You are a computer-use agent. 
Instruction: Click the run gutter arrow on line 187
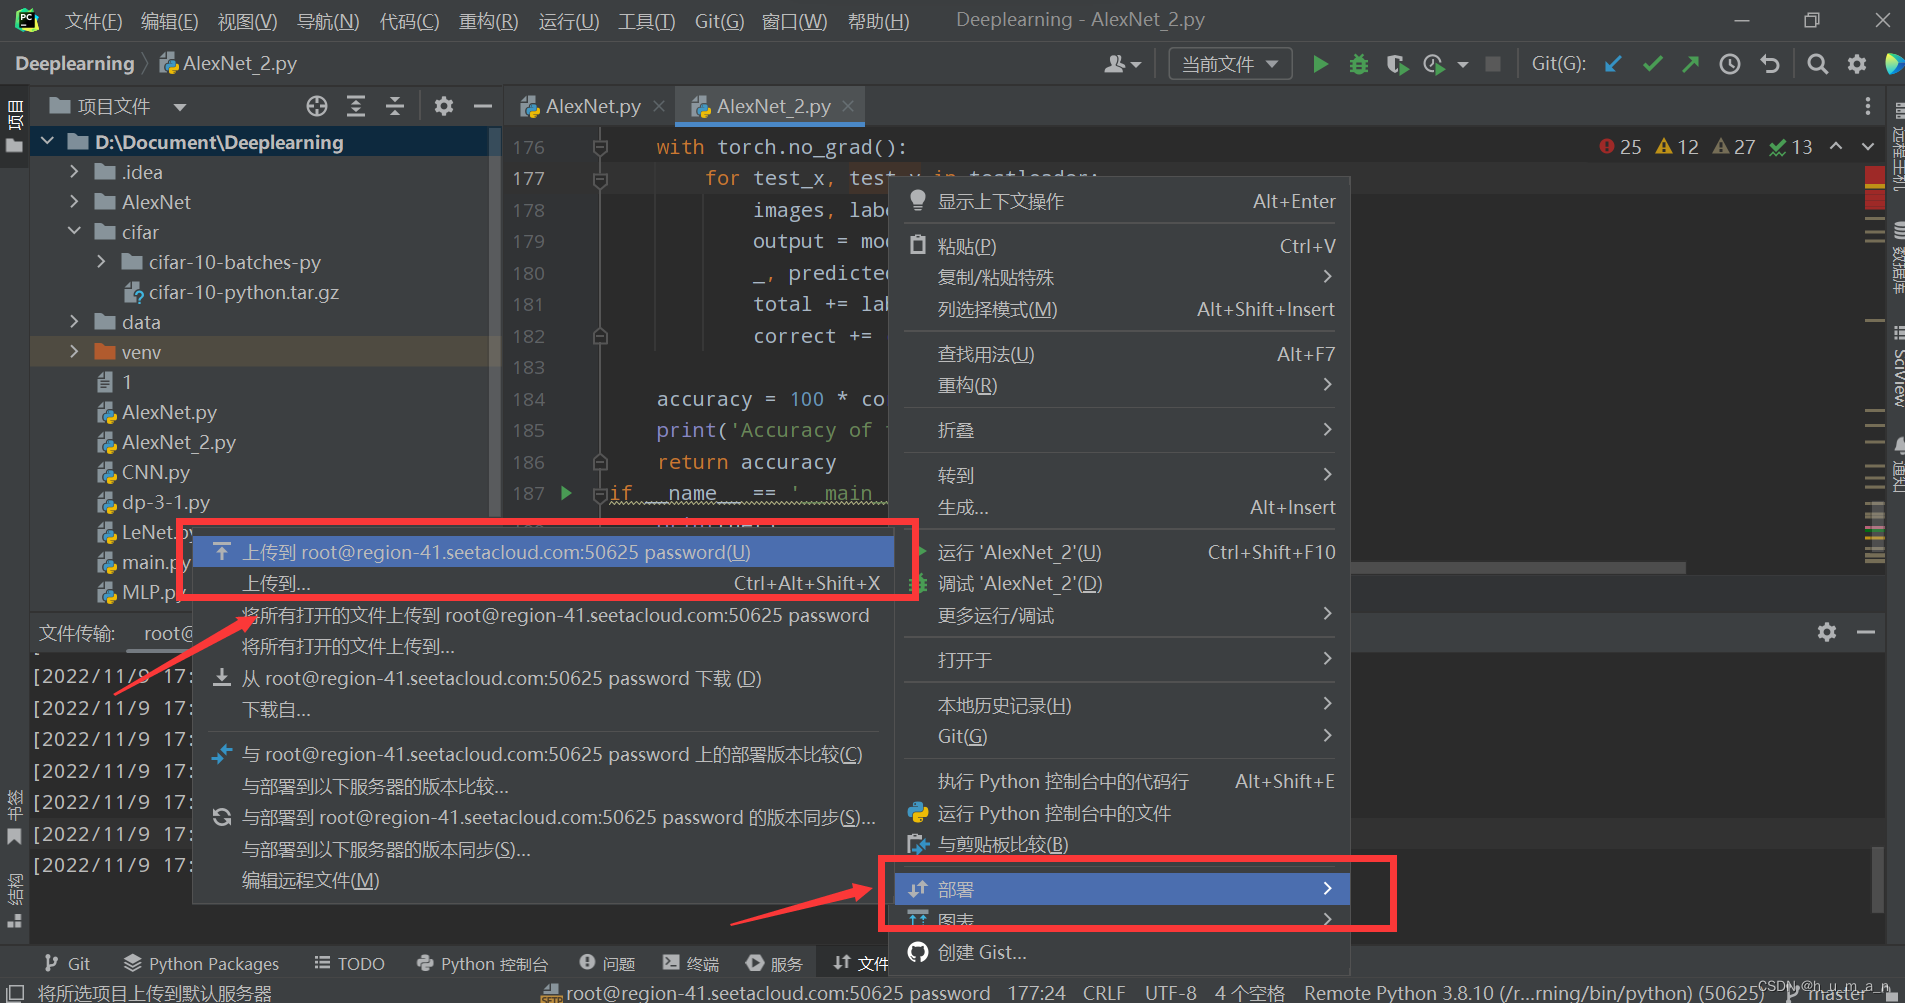[x=566, y=493]
